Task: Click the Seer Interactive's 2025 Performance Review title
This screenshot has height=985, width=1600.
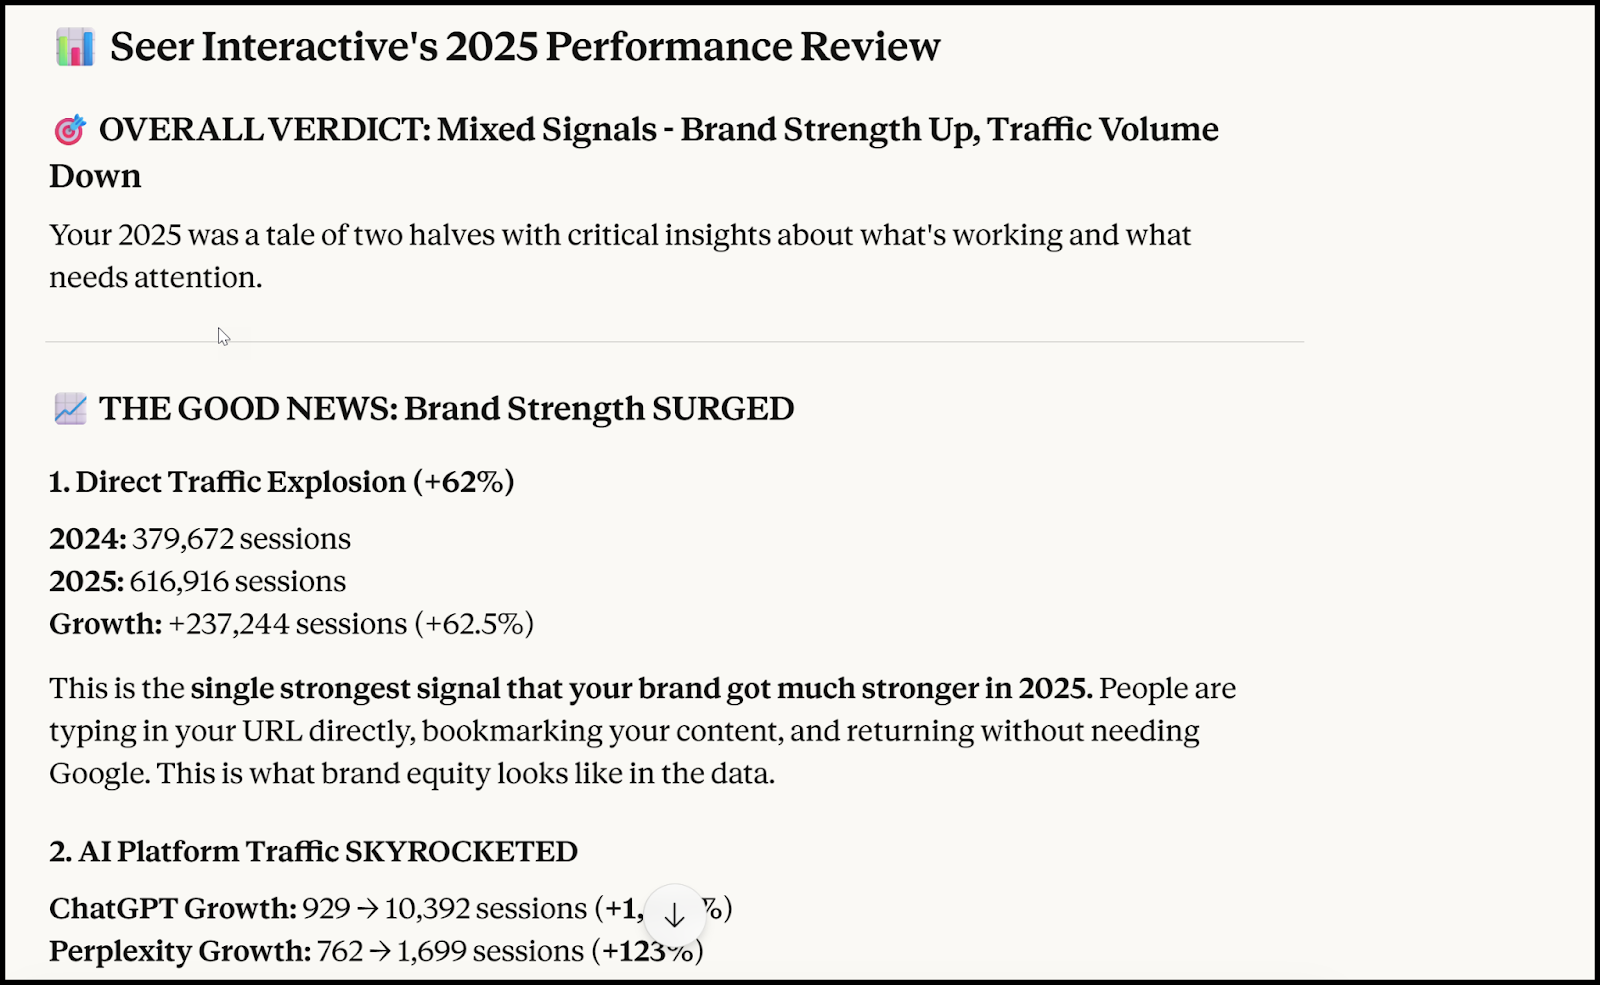Action: 525,47
